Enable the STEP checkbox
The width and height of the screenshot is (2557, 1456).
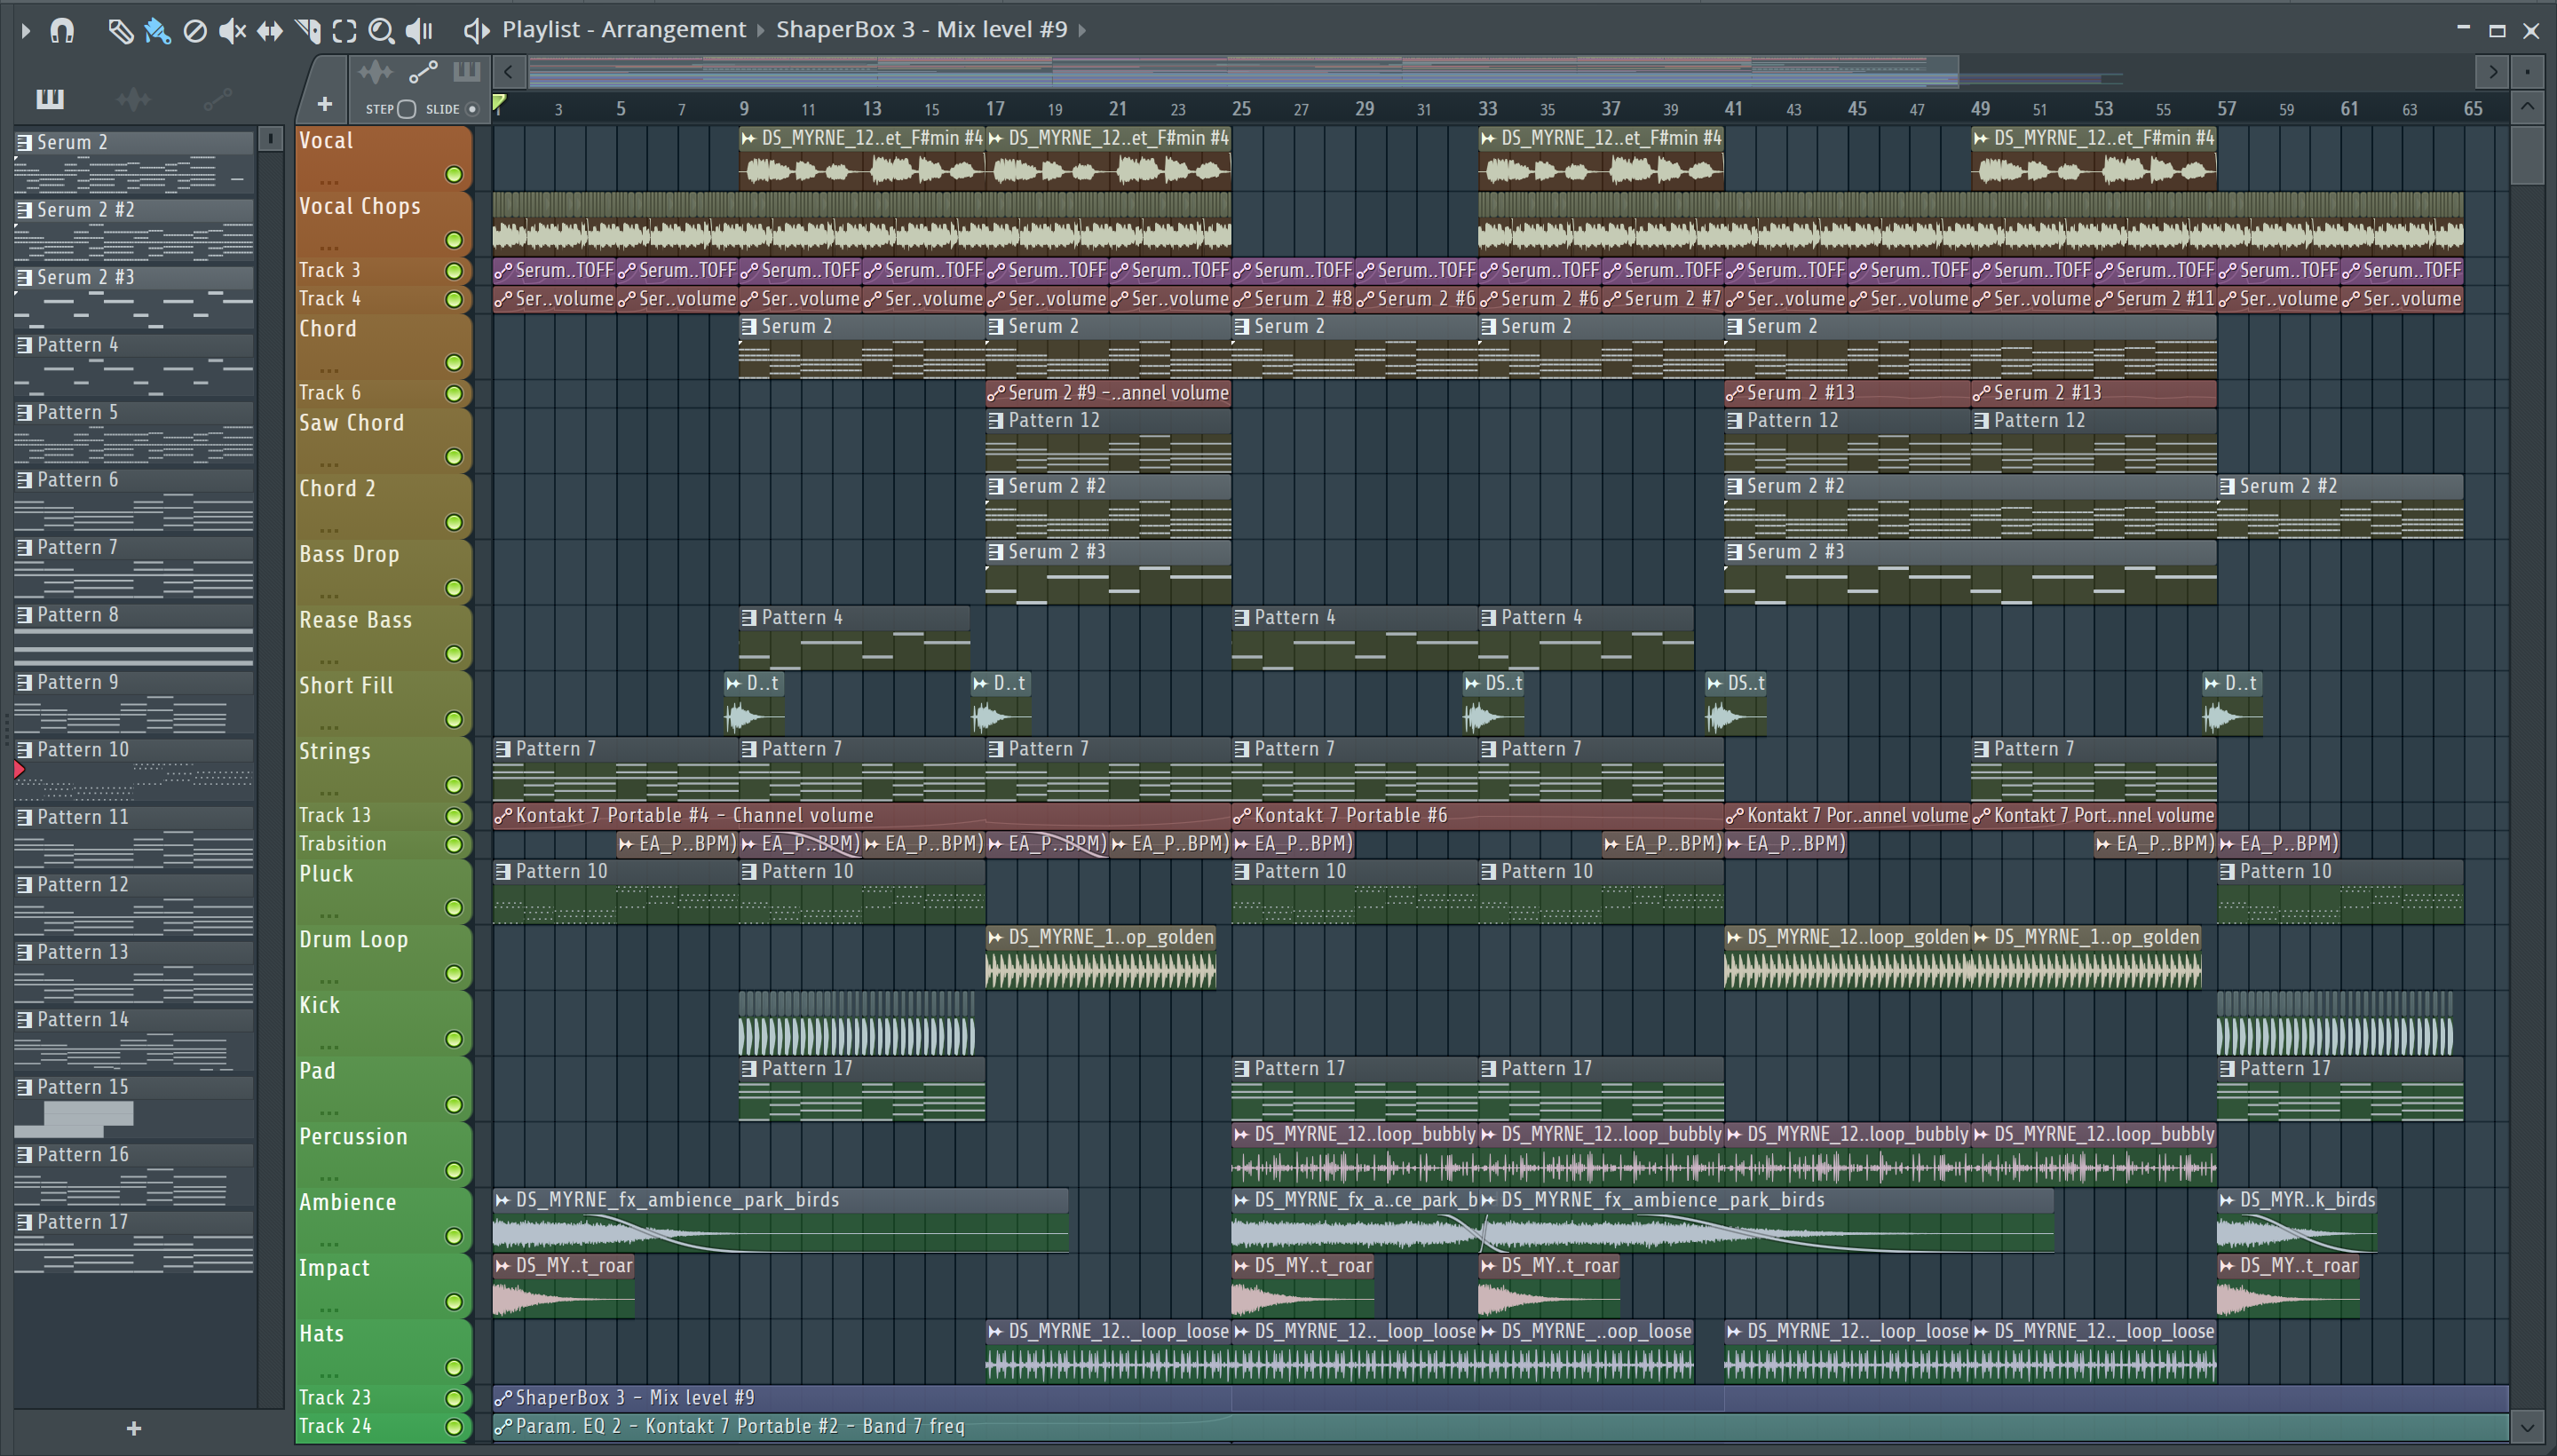(406, 109)
